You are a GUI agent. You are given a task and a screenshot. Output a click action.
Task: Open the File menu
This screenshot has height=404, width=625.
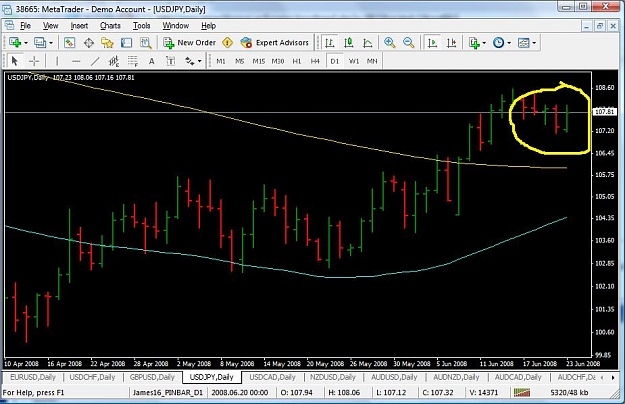tap(26, 25)
